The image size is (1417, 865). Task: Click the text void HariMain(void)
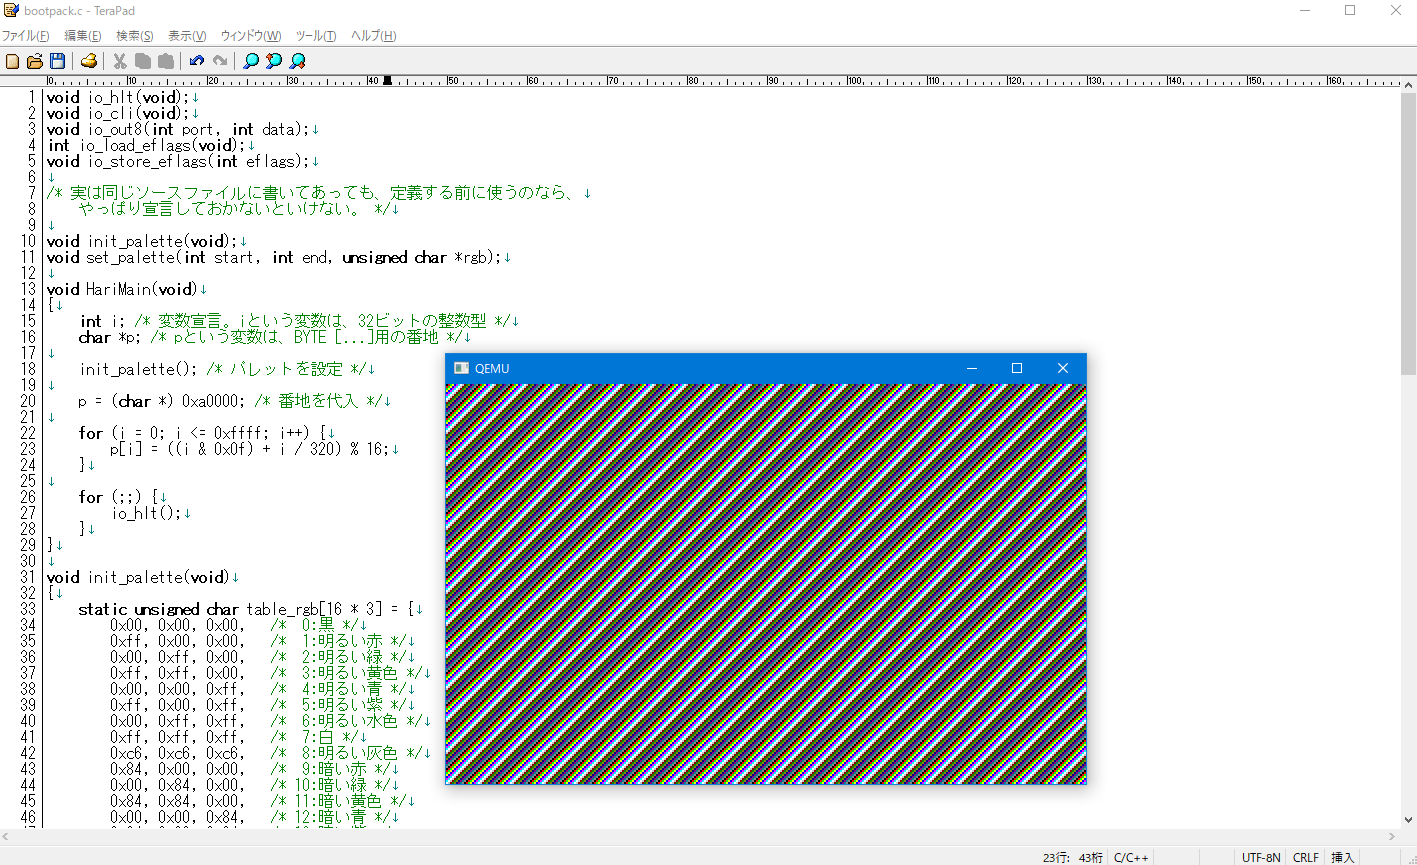tap(123, 289)
